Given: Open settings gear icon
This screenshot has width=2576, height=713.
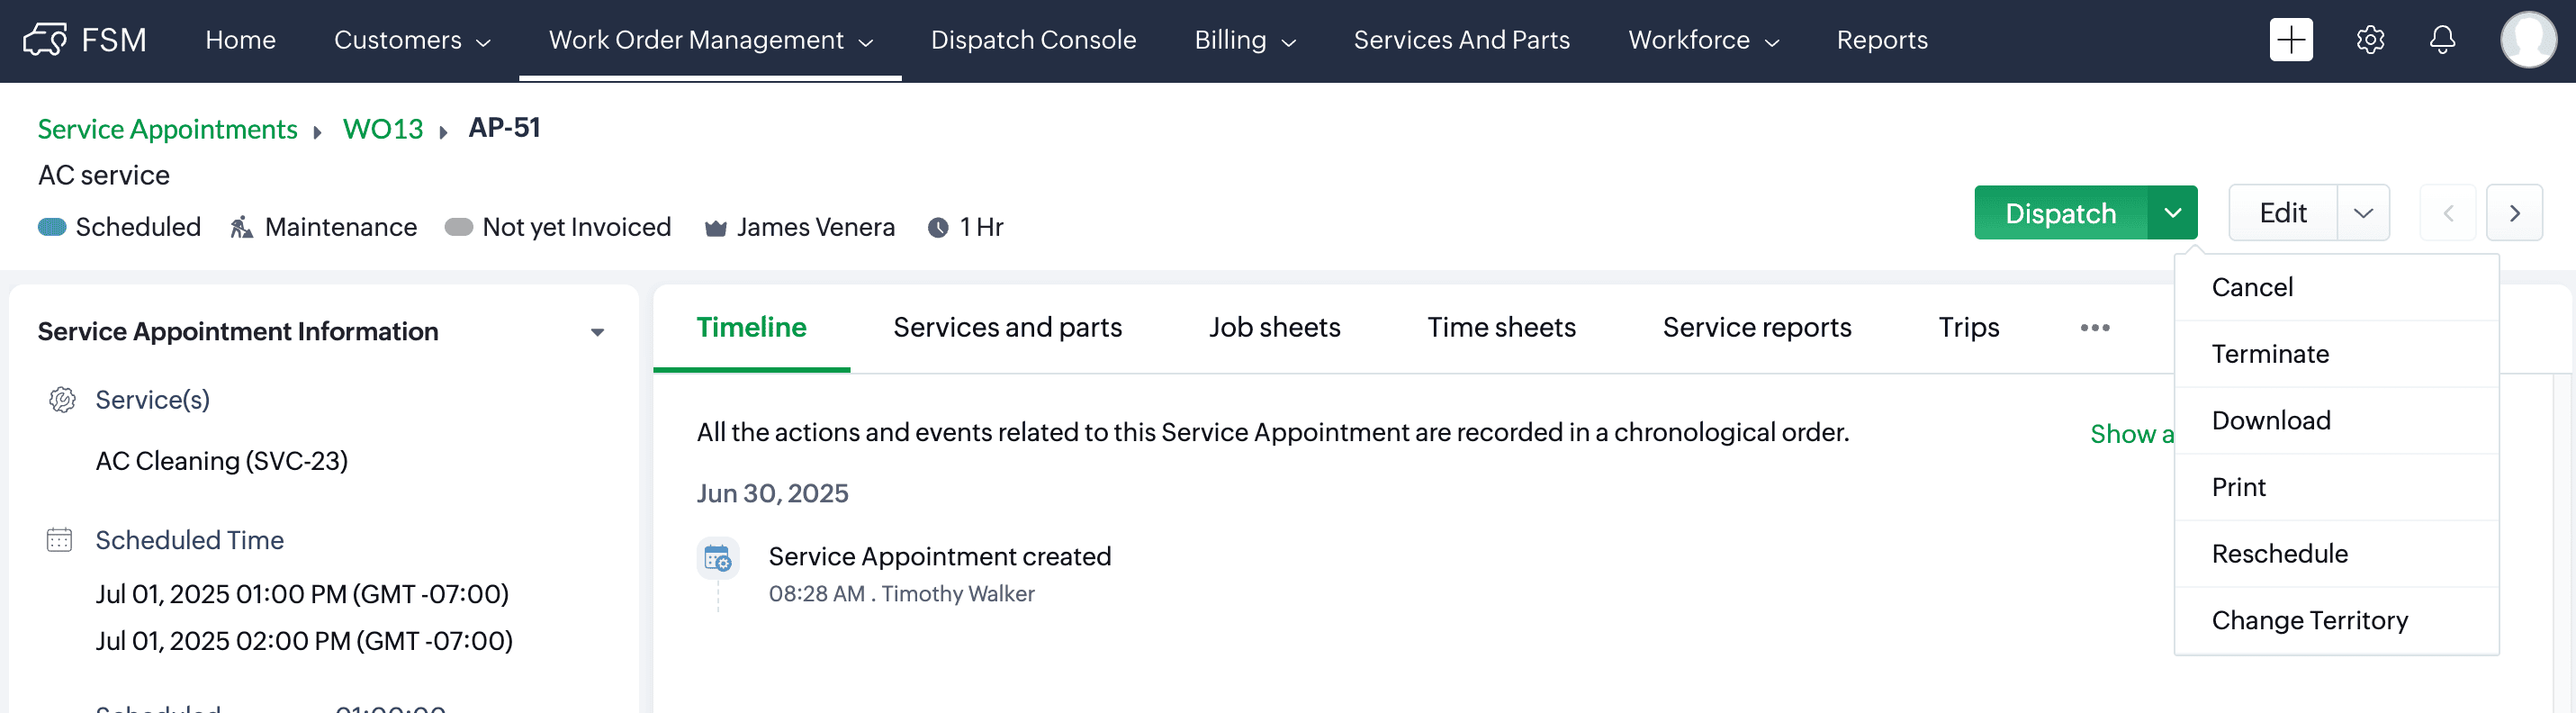Looking at the screenshot, I should [x=2370, y=40].
